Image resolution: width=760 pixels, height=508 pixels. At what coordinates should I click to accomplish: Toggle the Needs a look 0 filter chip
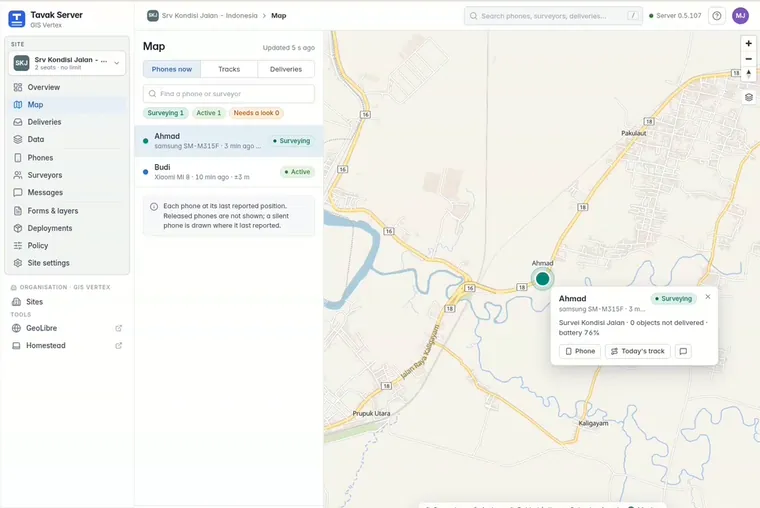pyautogui.click(x=256, y=113)
